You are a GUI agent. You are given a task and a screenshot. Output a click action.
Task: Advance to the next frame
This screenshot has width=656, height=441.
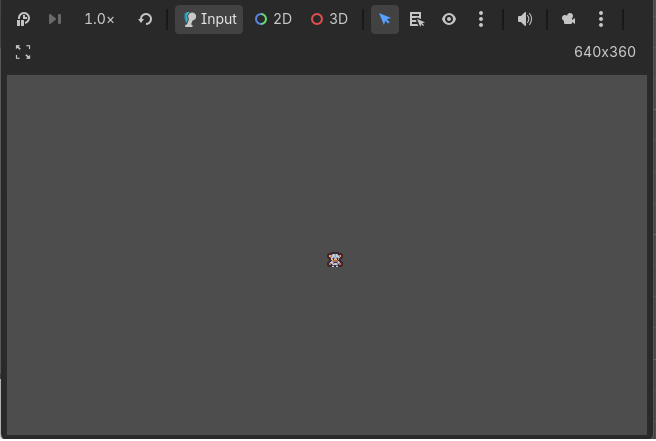coord(55,19)
